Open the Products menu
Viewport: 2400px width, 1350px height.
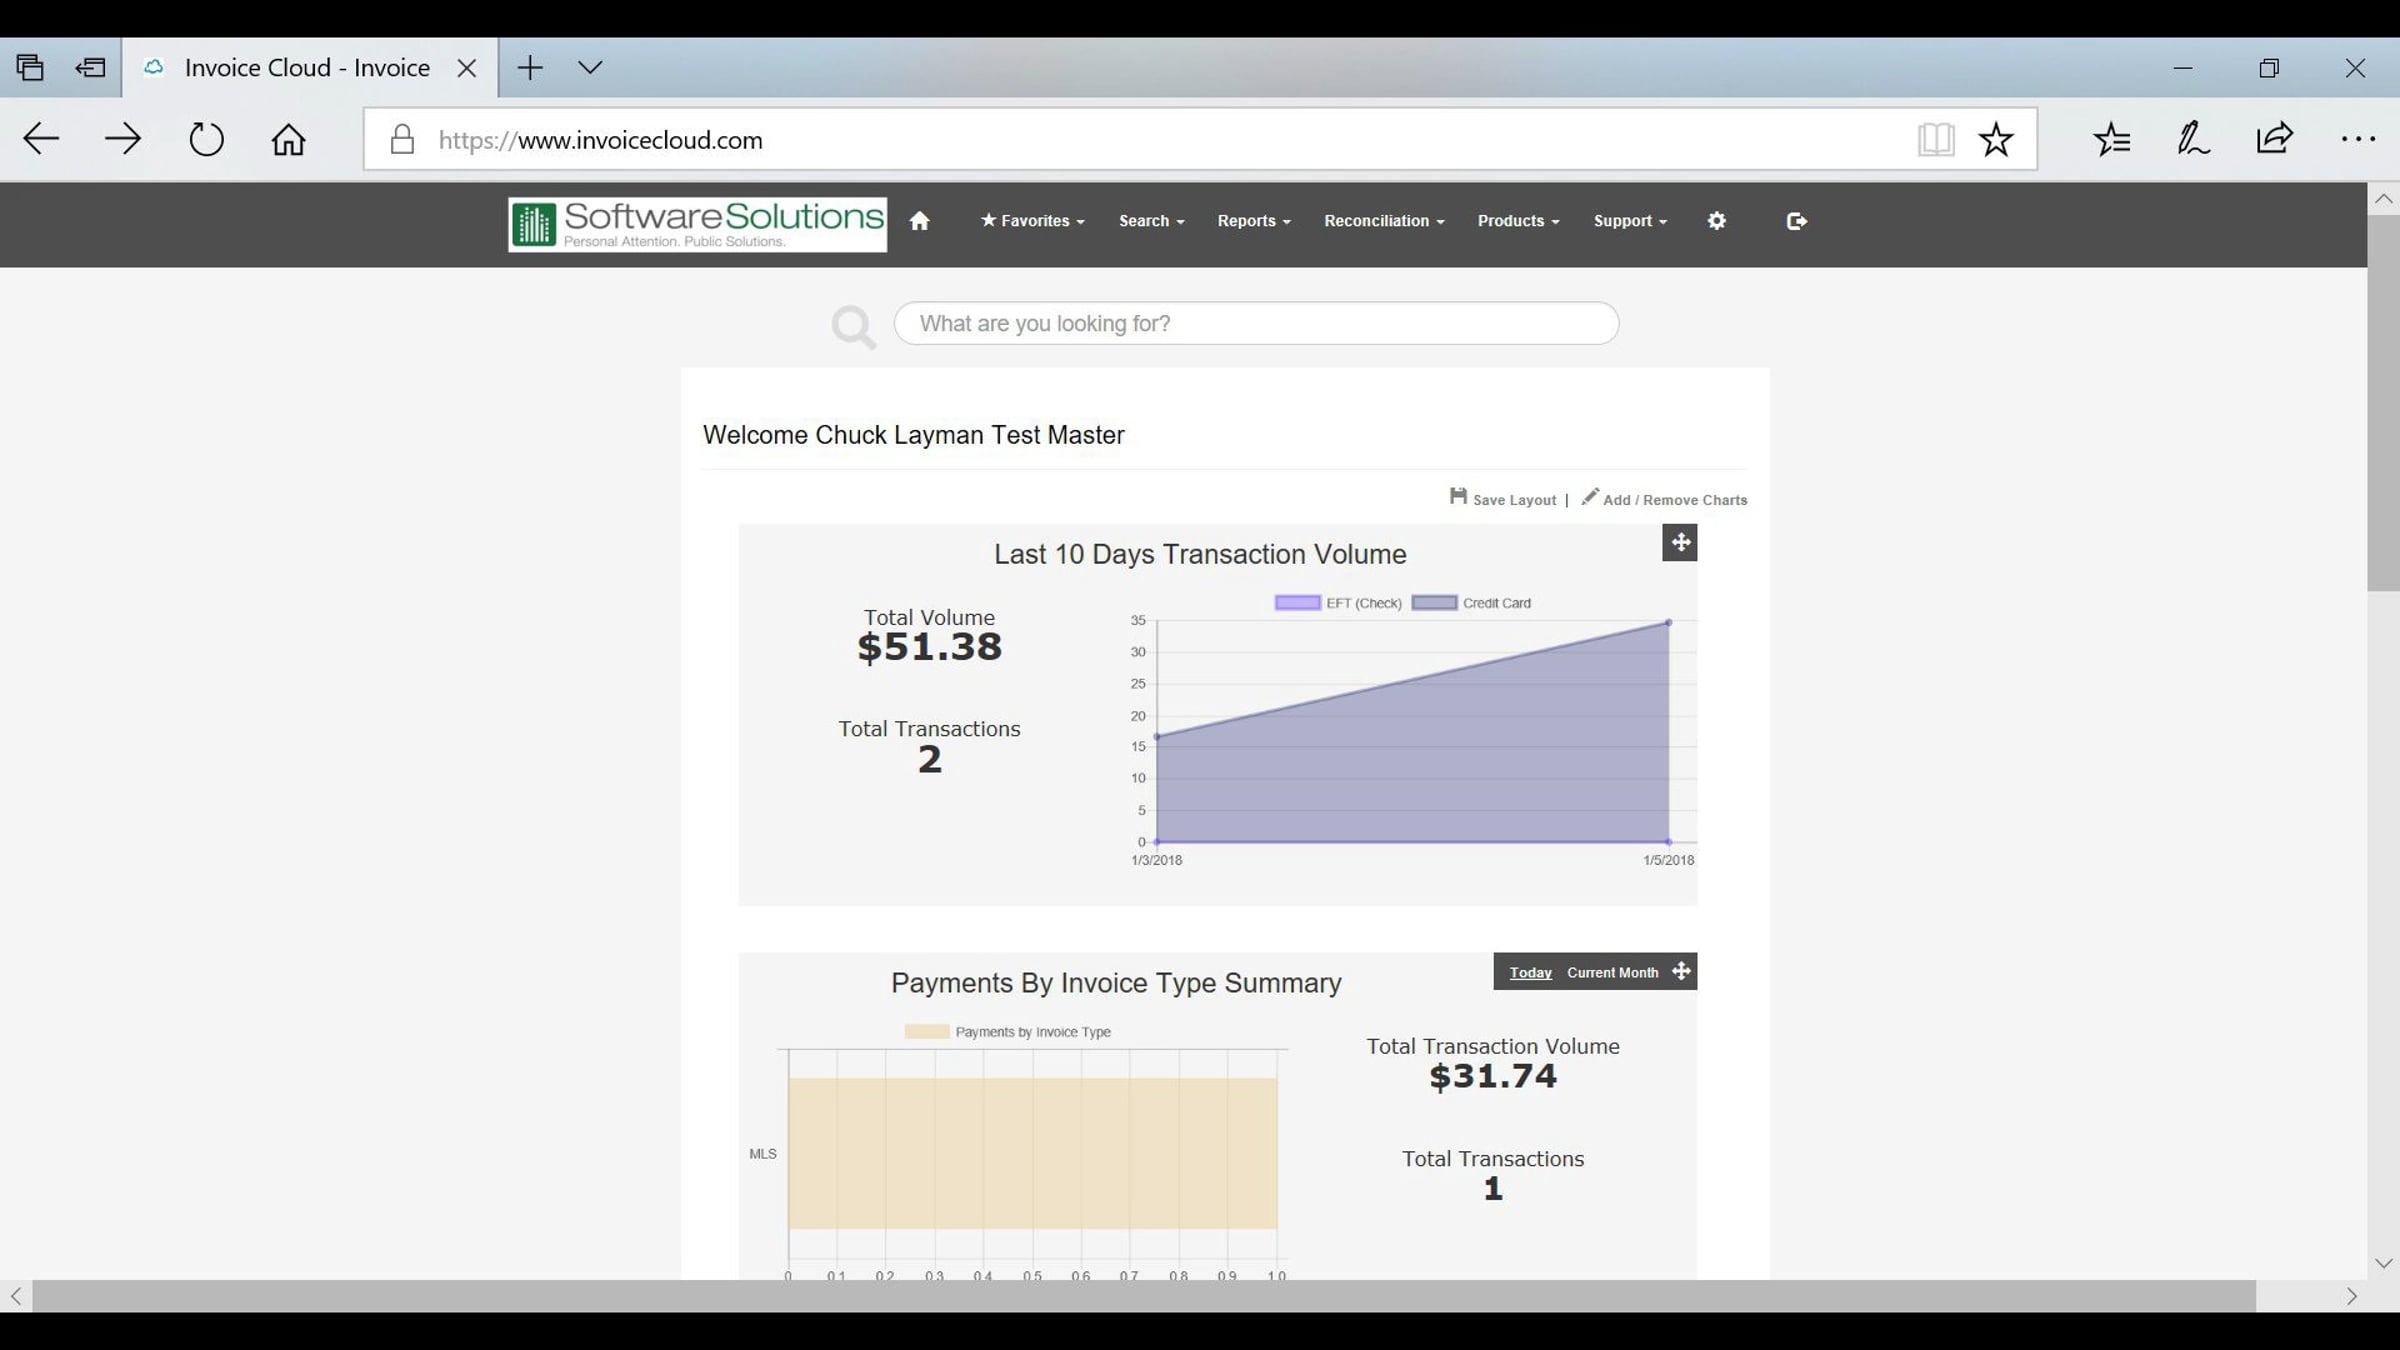click(x=1518, y=221)
